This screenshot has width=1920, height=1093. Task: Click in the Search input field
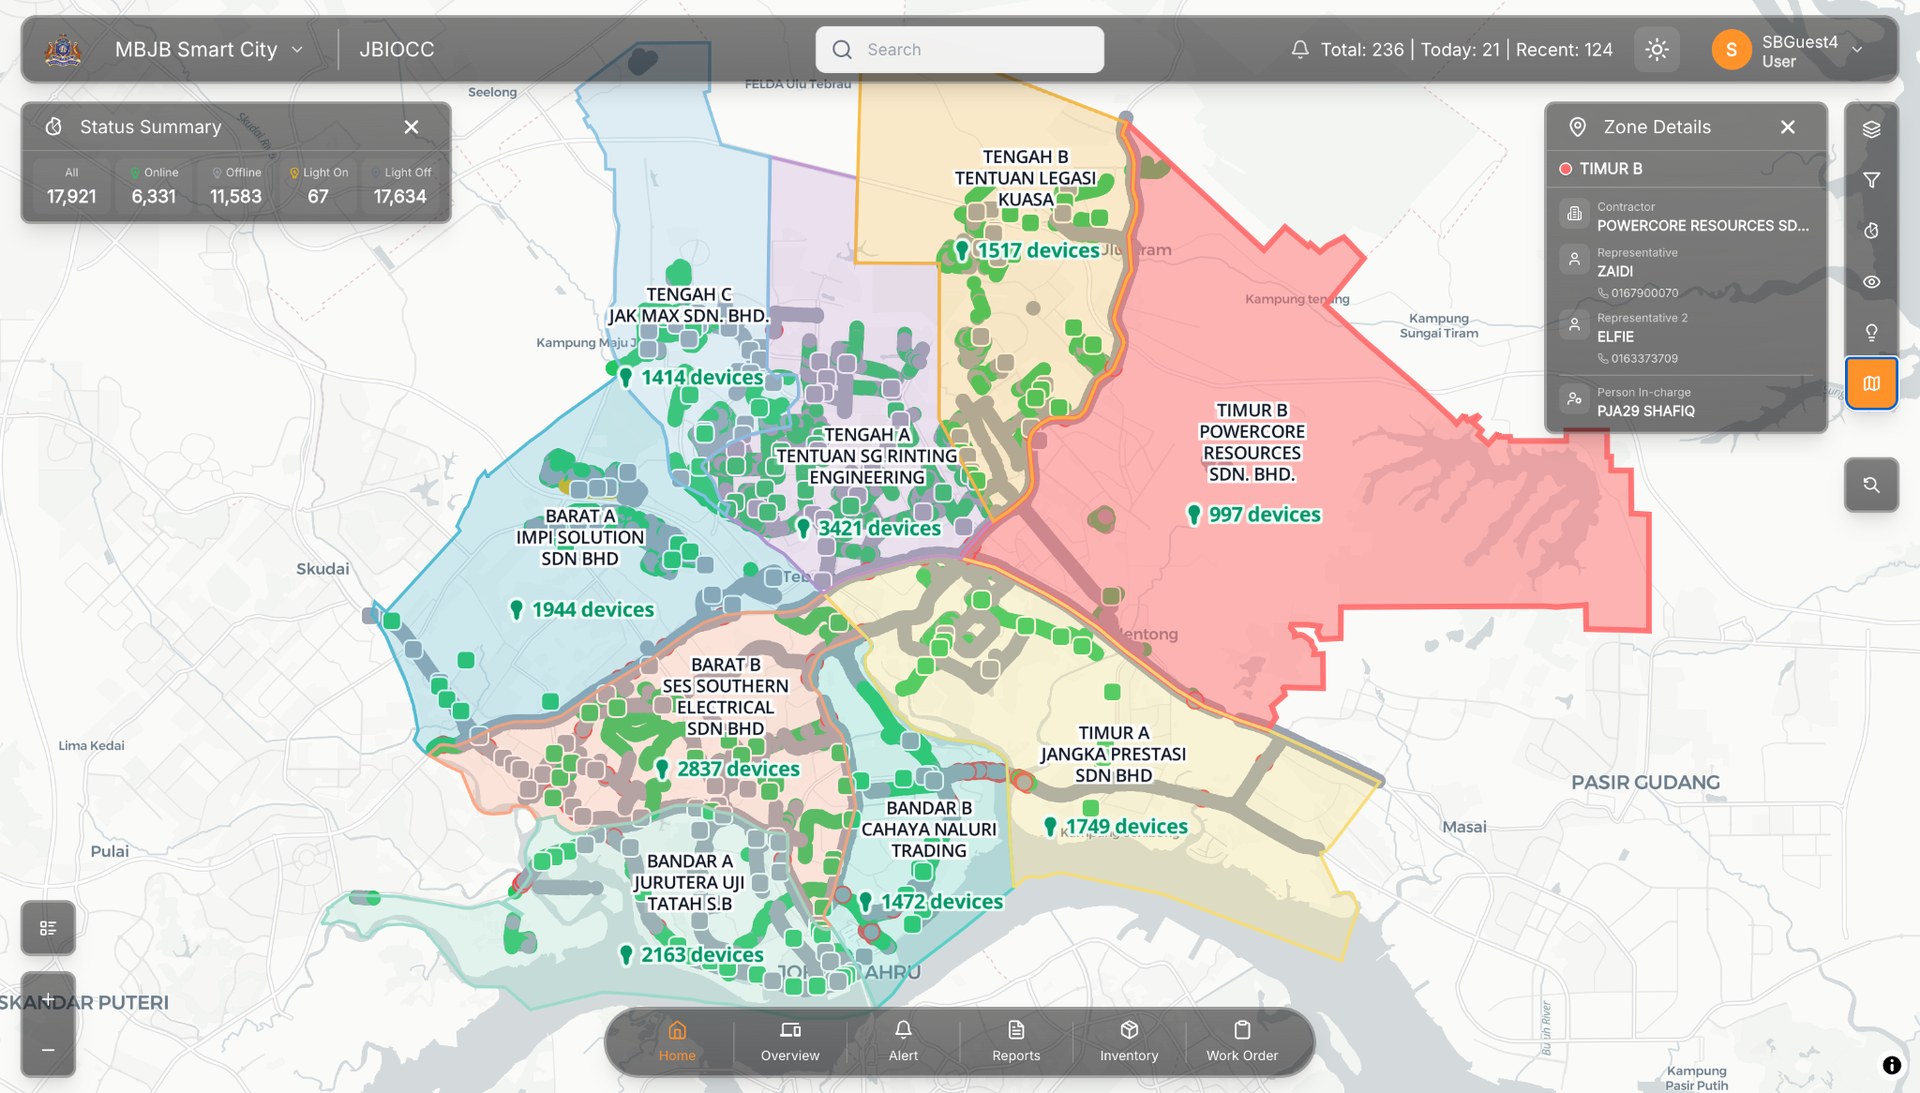point(960,49)
